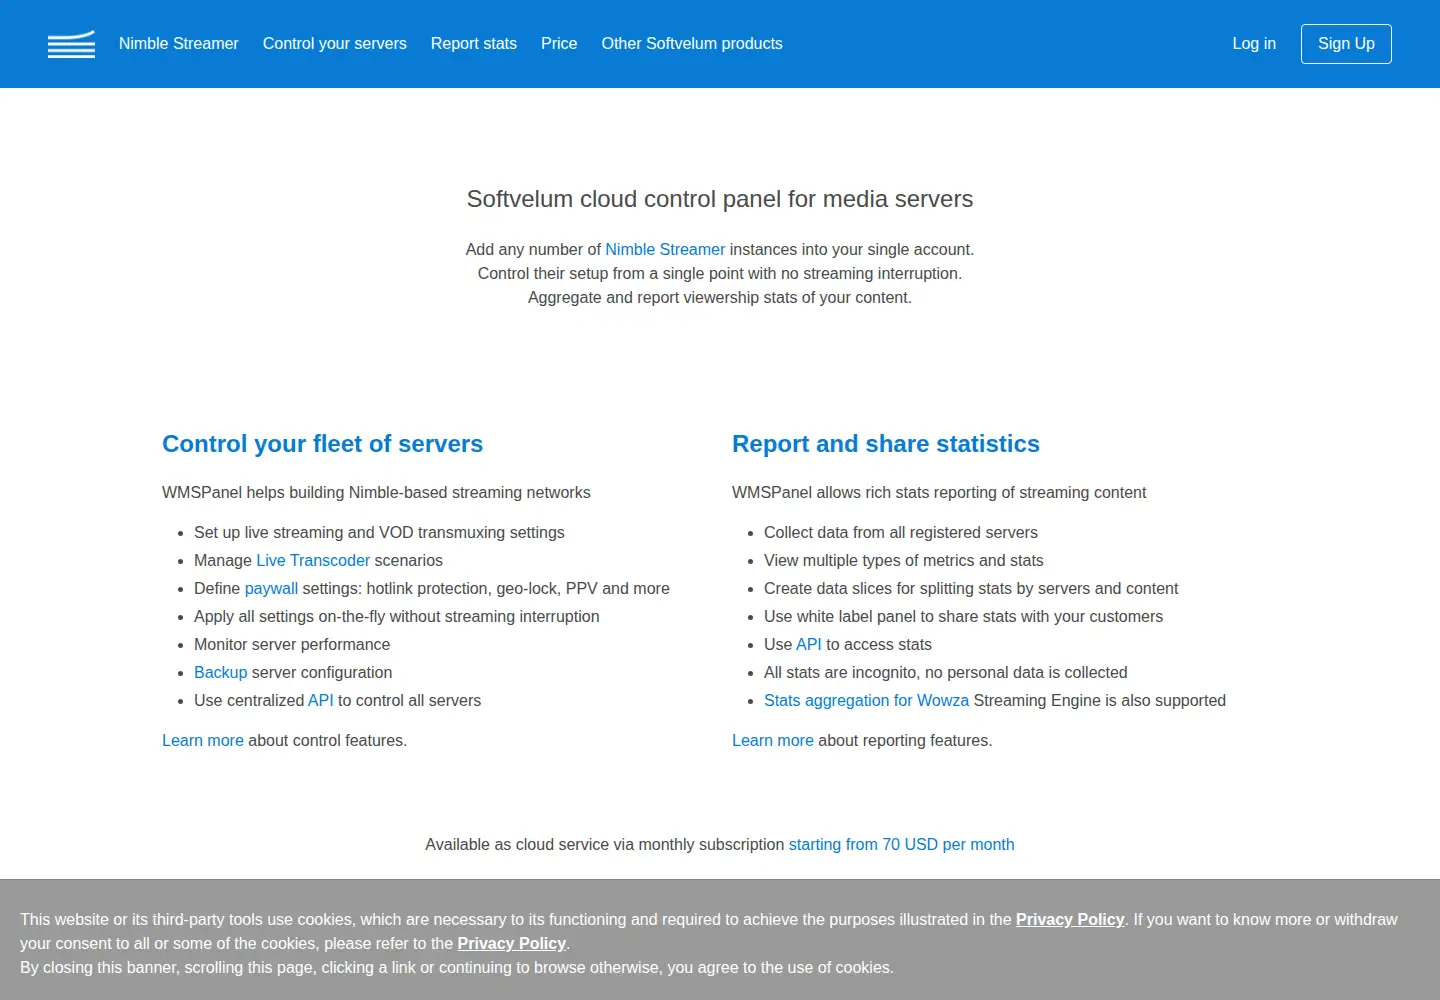Viewport: 1440px width, 1000px height.
Task: Click 'Collect data from all registered servers' item
Action: [x=901, y=533]
